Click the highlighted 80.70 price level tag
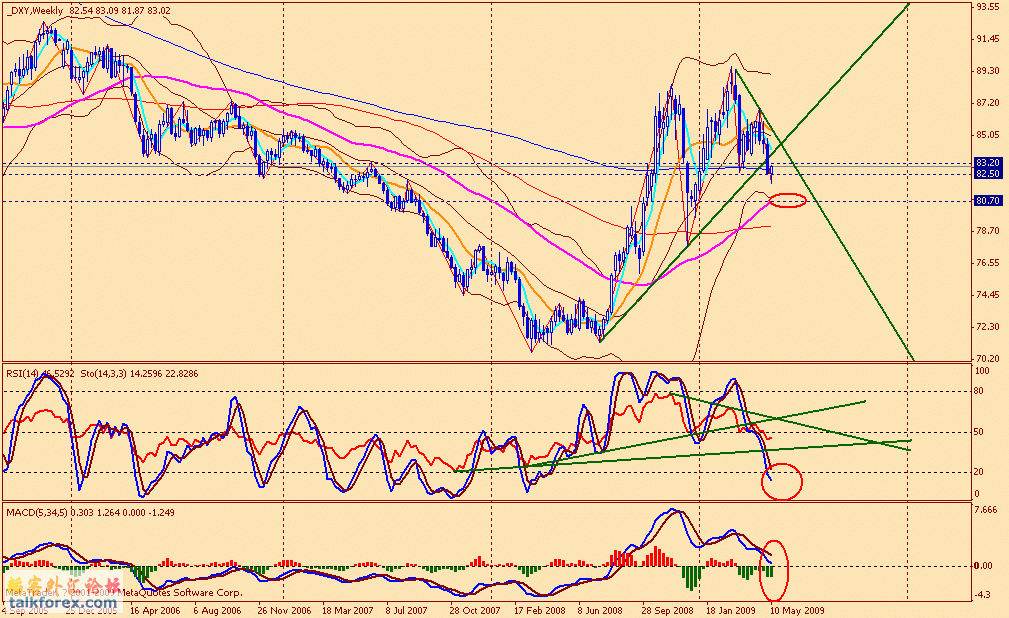This screenshot has width=1009, height=618. (988, 201)
